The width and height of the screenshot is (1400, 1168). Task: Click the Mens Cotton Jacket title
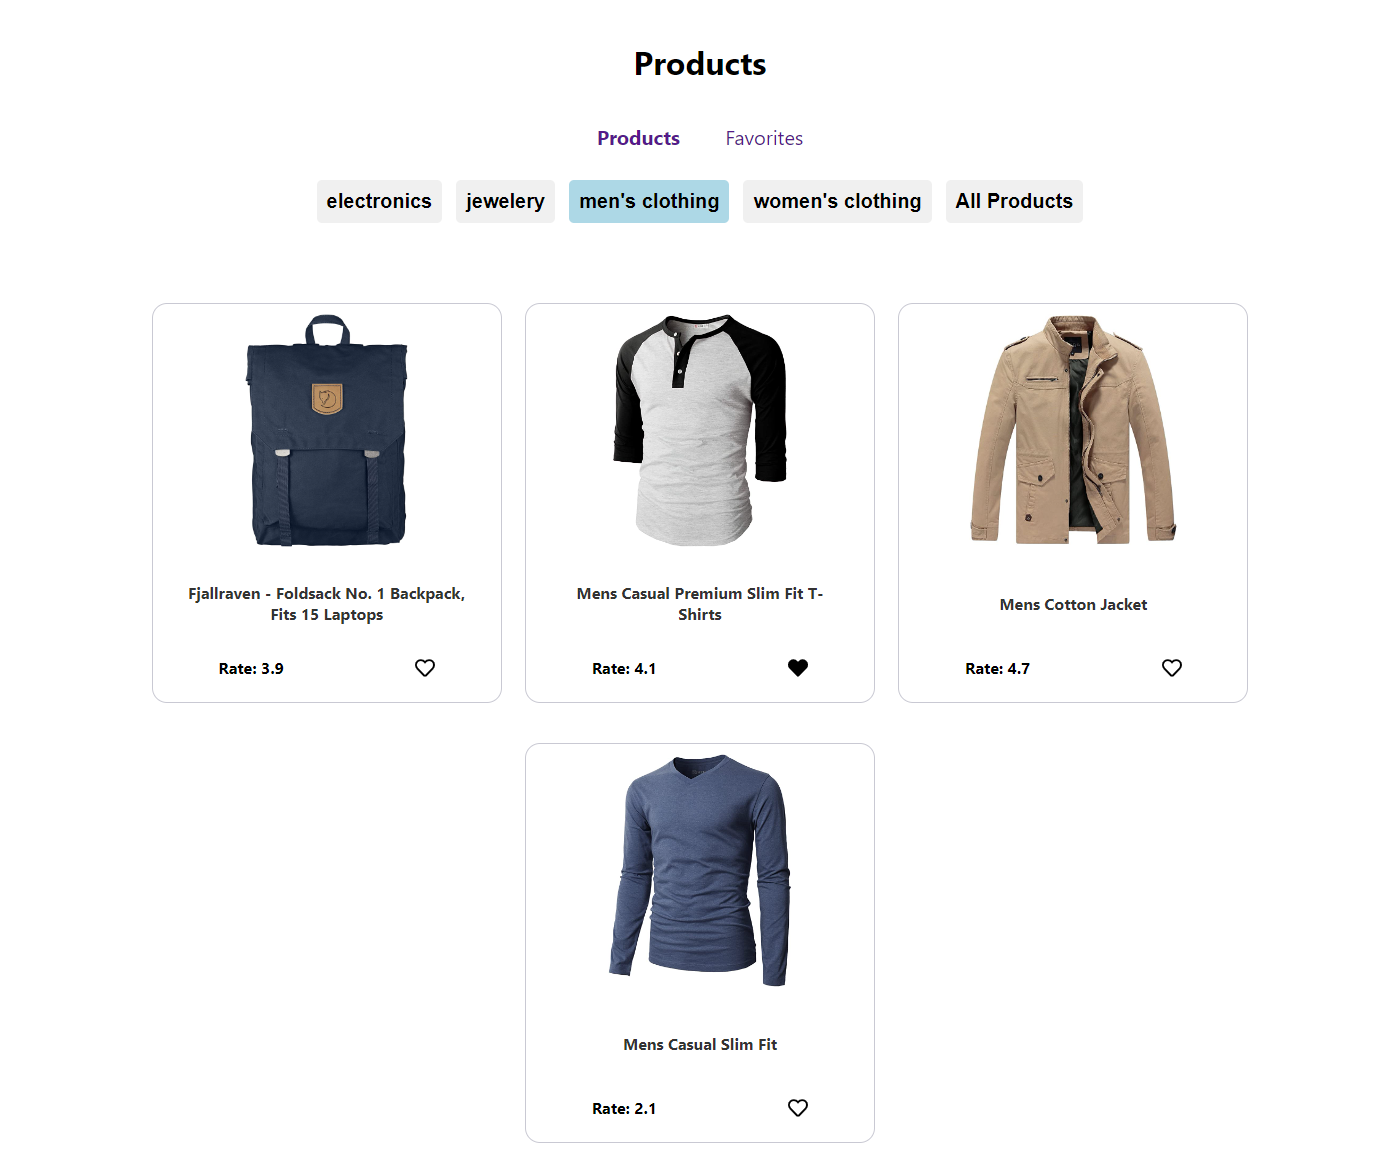1073,604
